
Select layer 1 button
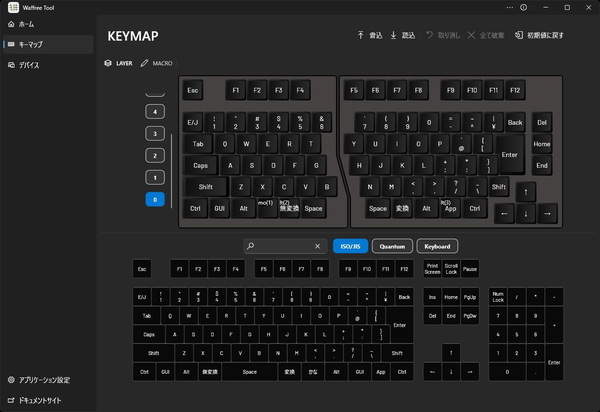tap(155, 178)
